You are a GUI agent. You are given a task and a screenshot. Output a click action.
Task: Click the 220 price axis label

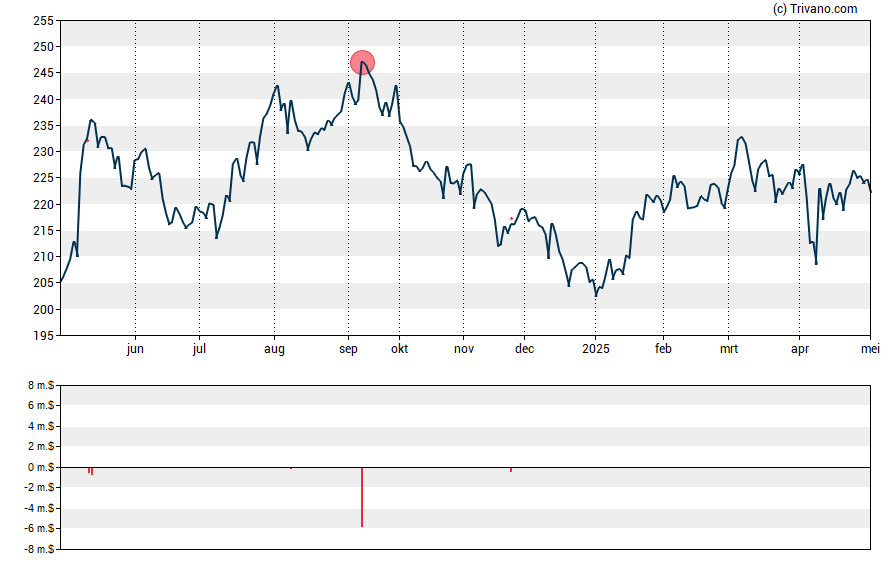(x=43, y=204)
